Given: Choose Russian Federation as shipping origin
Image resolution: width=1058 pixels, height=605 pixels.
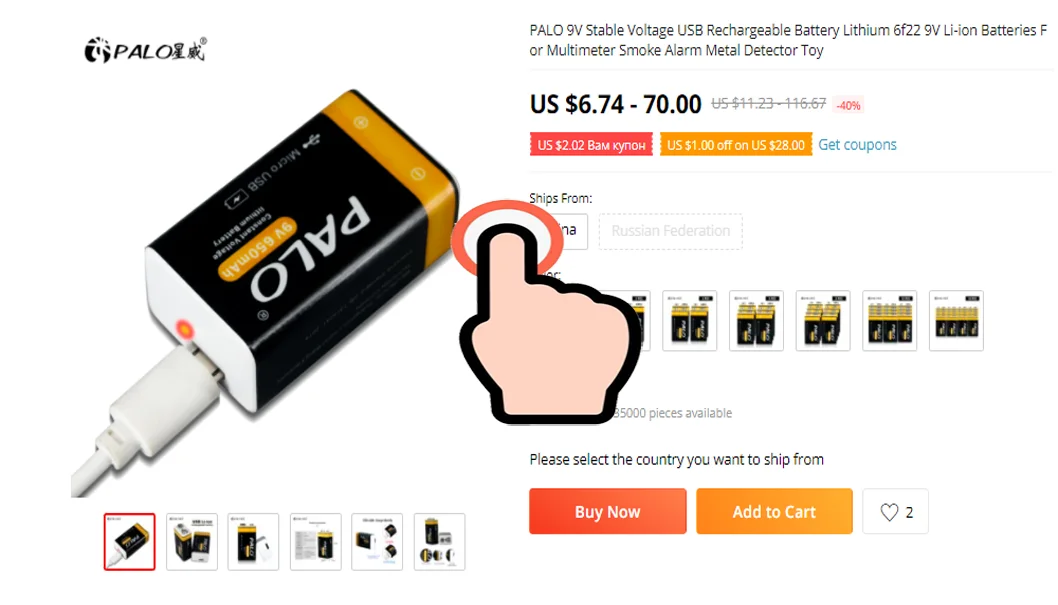Looking at the screenshot, I should pyautogui.click(x=671, y=231).
